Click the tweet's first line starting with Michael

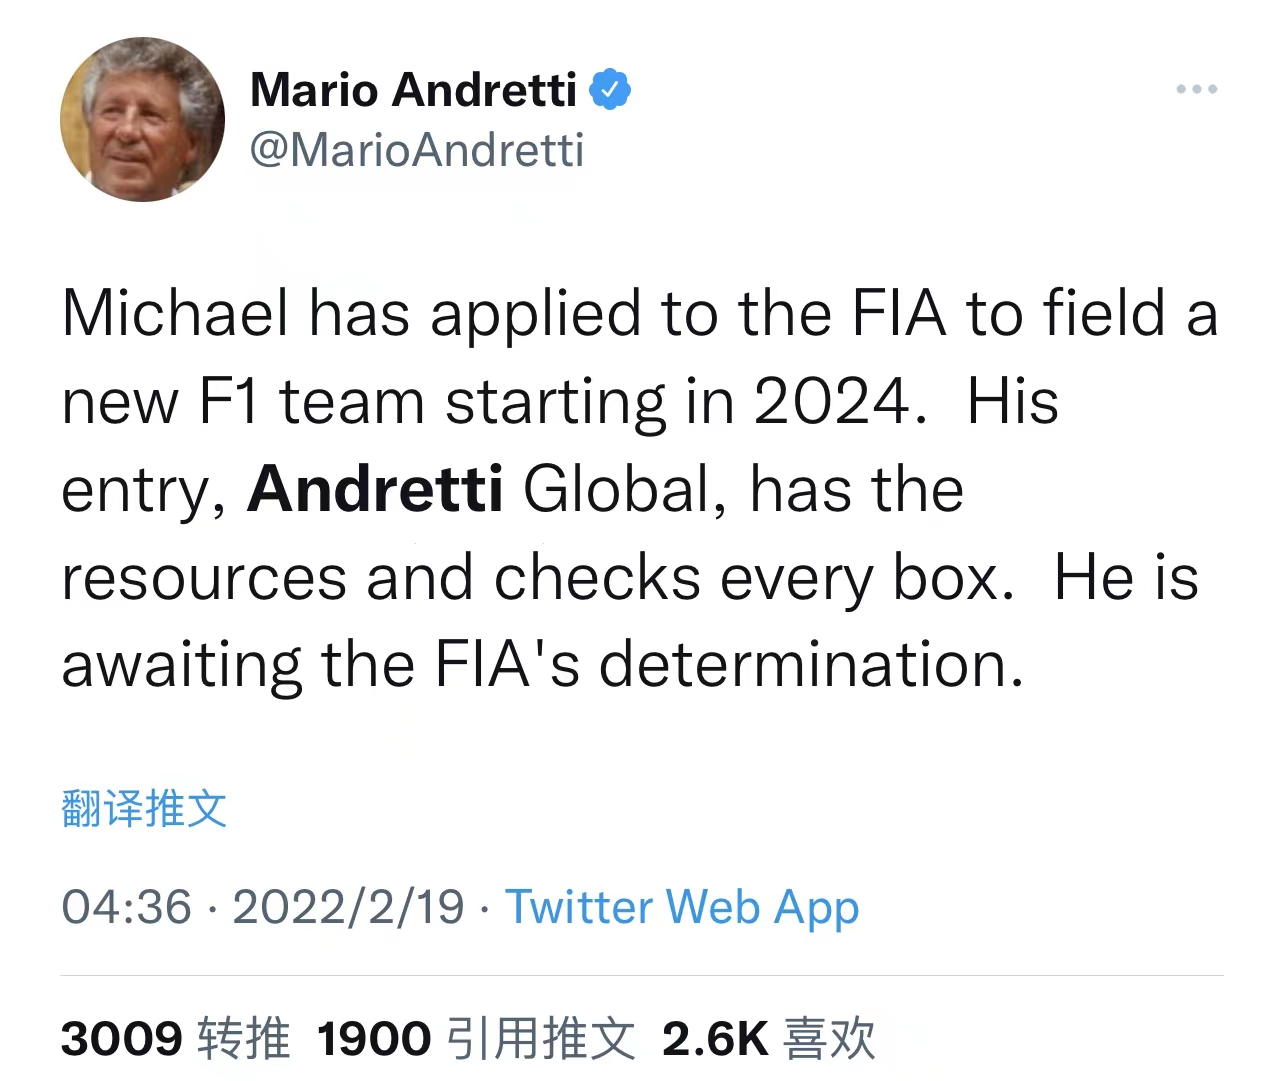640,313
